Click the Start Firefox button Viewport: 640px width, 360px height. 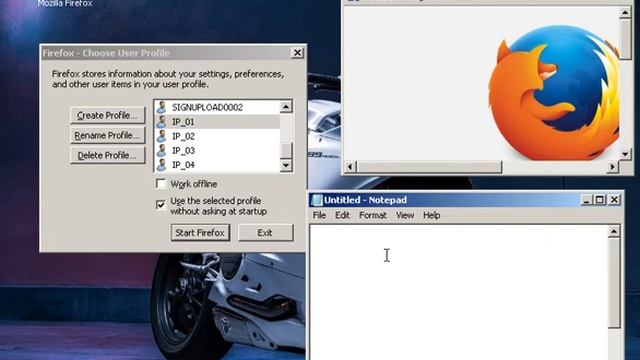tap(200, 233)
